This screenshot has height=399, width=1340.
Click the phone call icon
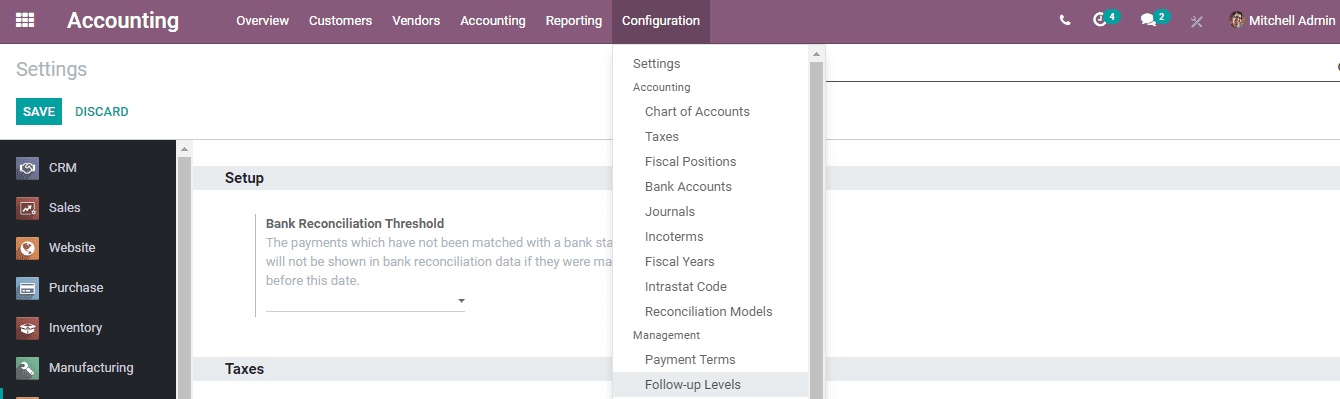1065,21
